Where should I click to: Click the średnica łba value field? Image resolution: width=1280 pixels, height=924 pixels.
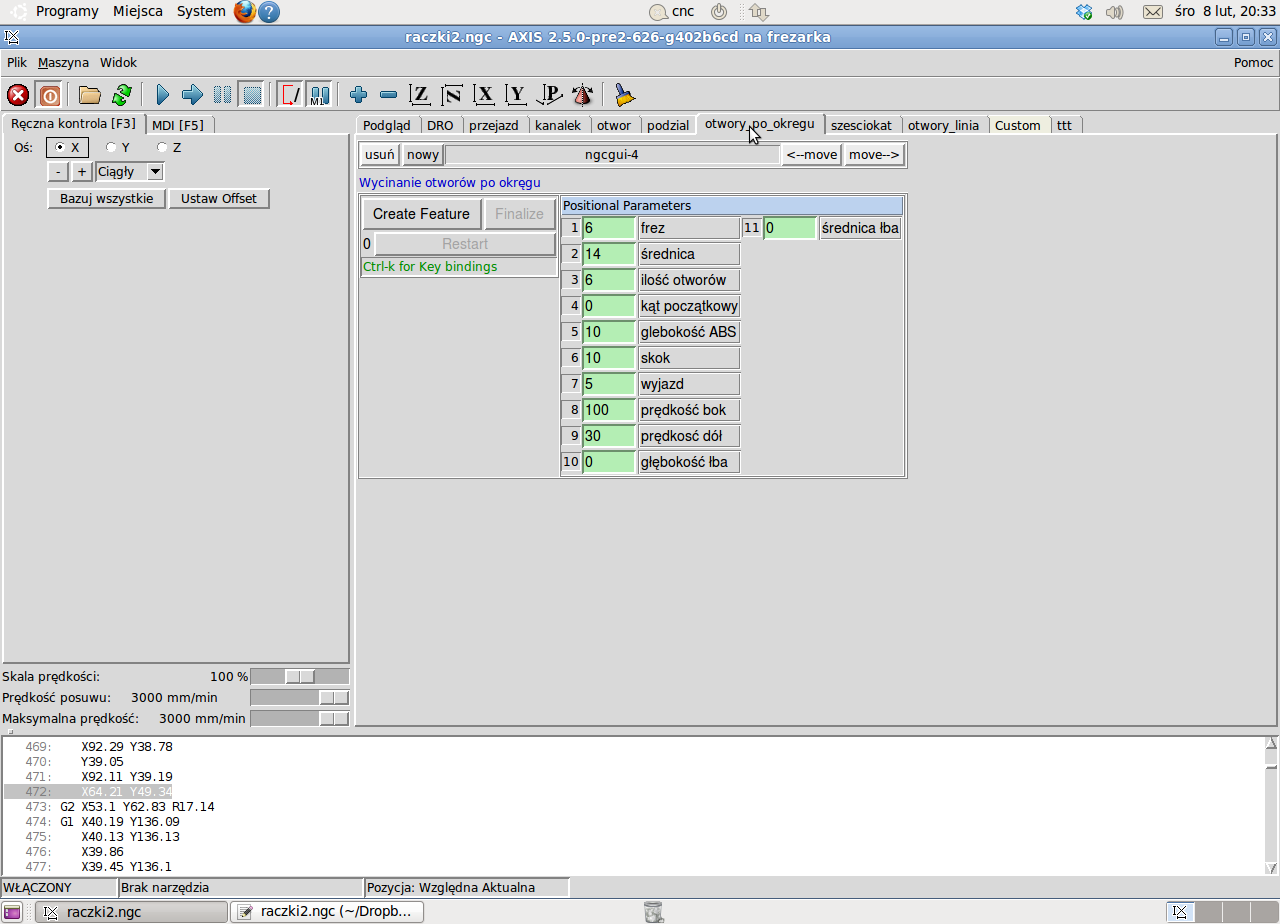click(x=790, y=228)
